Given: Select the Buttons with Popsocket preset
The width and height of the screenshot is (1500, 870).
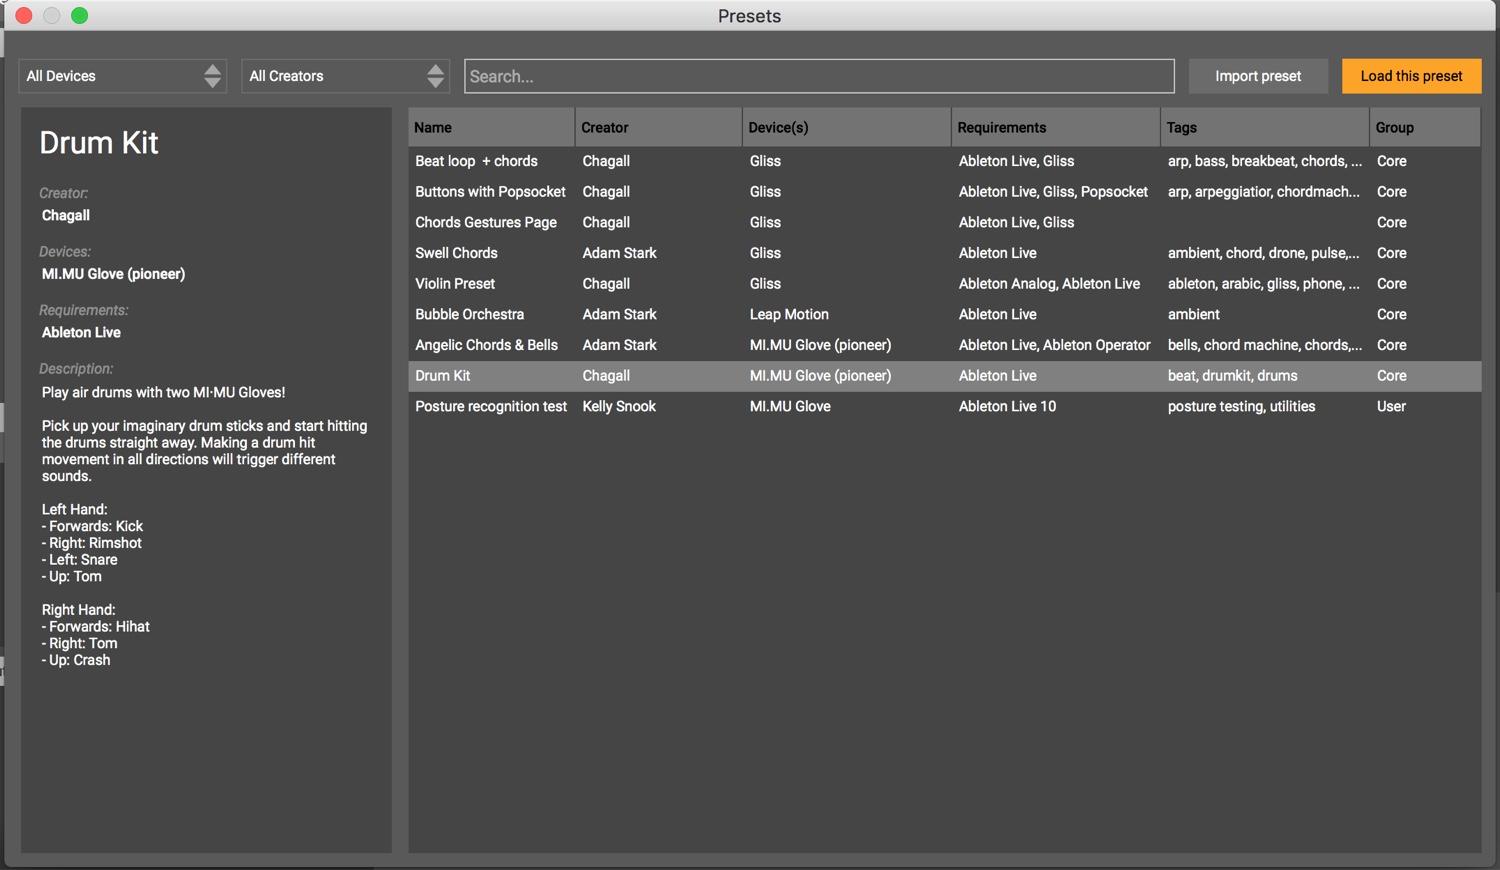Looking at the screenshot, I should tap(944, 192).
